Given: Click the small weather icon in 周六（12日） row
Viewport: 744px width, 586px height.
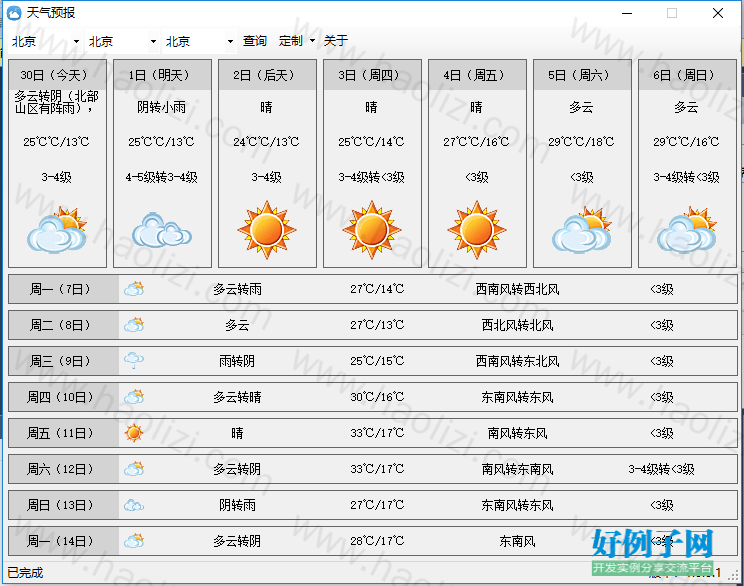Looking at the screenshot, I should (x=134, y=469).
